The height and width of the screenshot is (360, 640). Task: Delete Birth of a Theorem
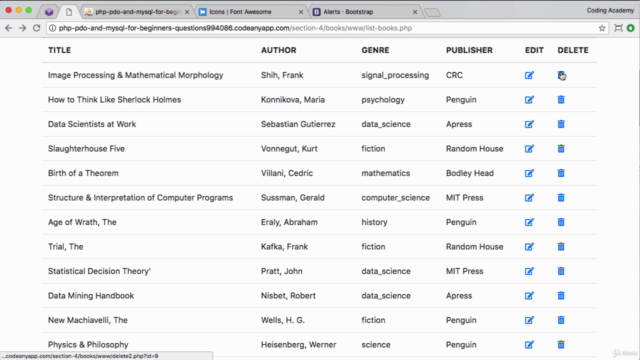(x=561, y=173)
